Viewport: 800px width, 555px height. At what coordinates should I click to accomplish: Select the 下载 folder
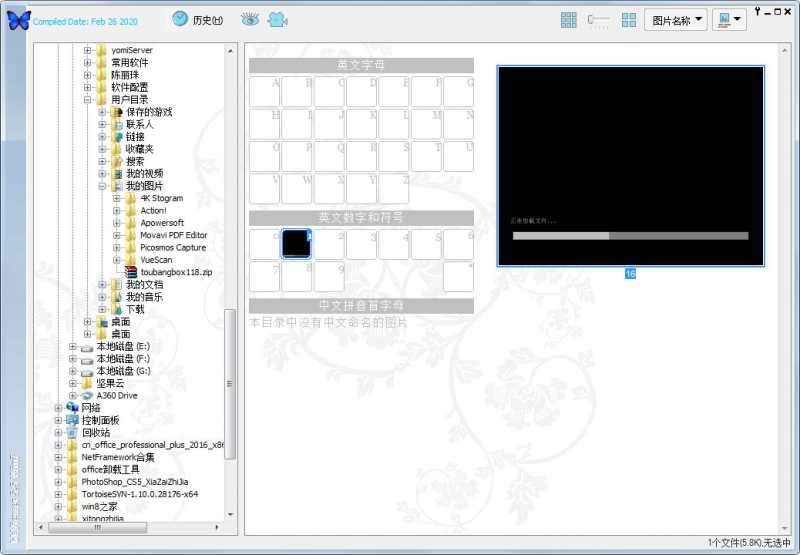(135, 309)
